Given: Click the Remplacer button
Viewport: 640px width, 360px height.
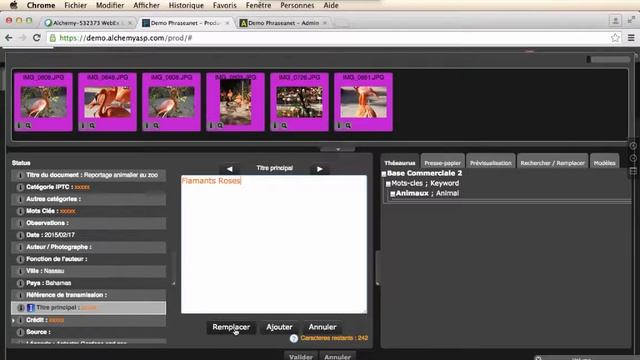Looking at the screenshot, I should [231, 327].
